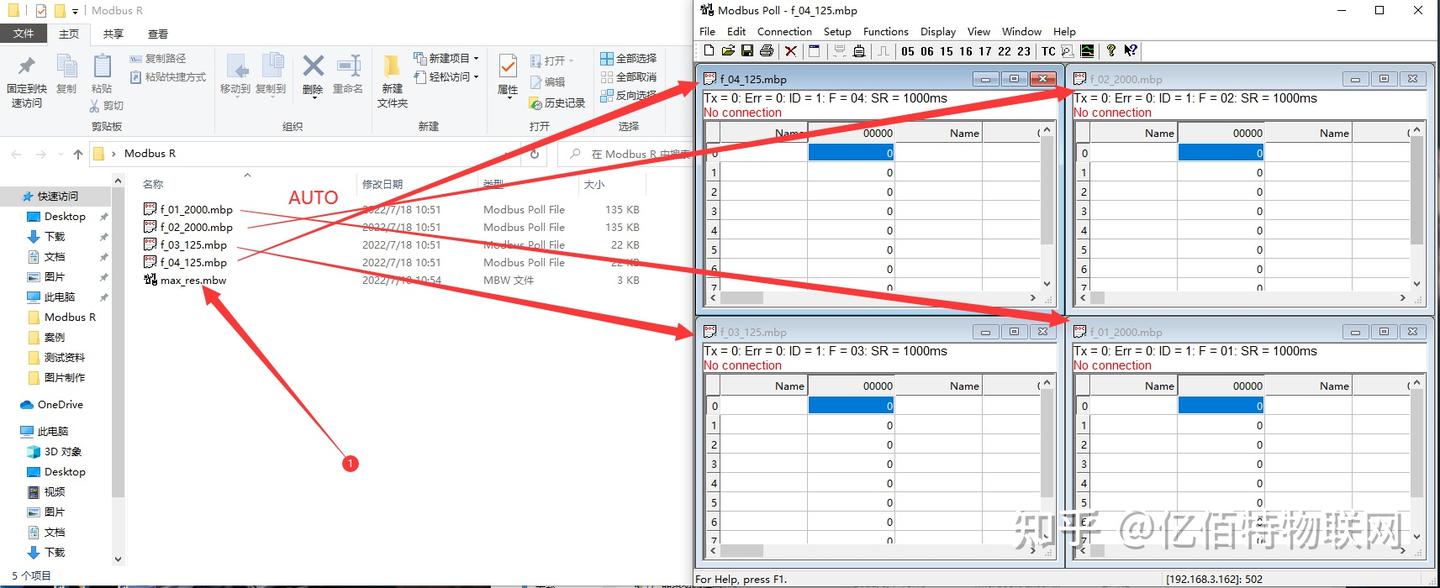Screen dimensions: 1440x588
Task: Open the Connection menu in Modbus Poll
Action: [784, 31]
